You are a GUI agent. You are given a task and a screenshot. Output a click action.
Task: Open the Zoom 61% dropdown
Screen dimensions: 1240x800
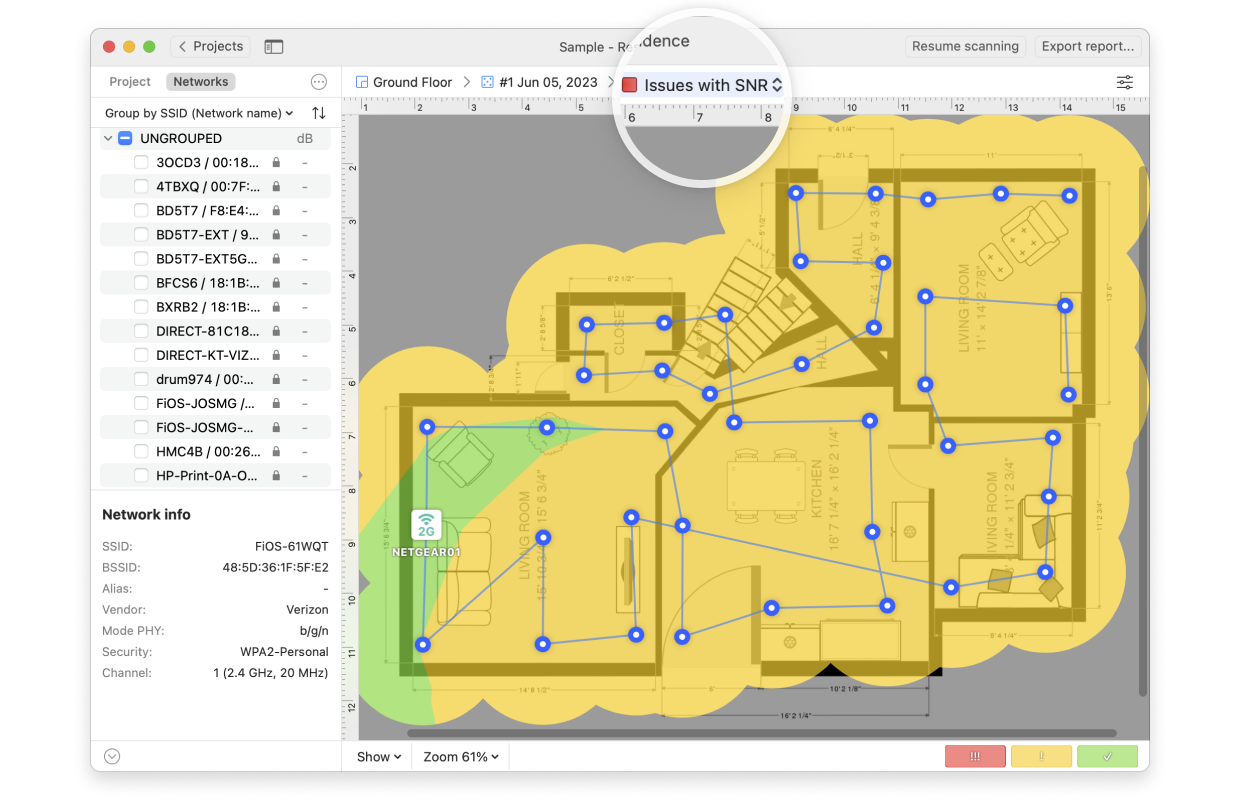[461, 757]
